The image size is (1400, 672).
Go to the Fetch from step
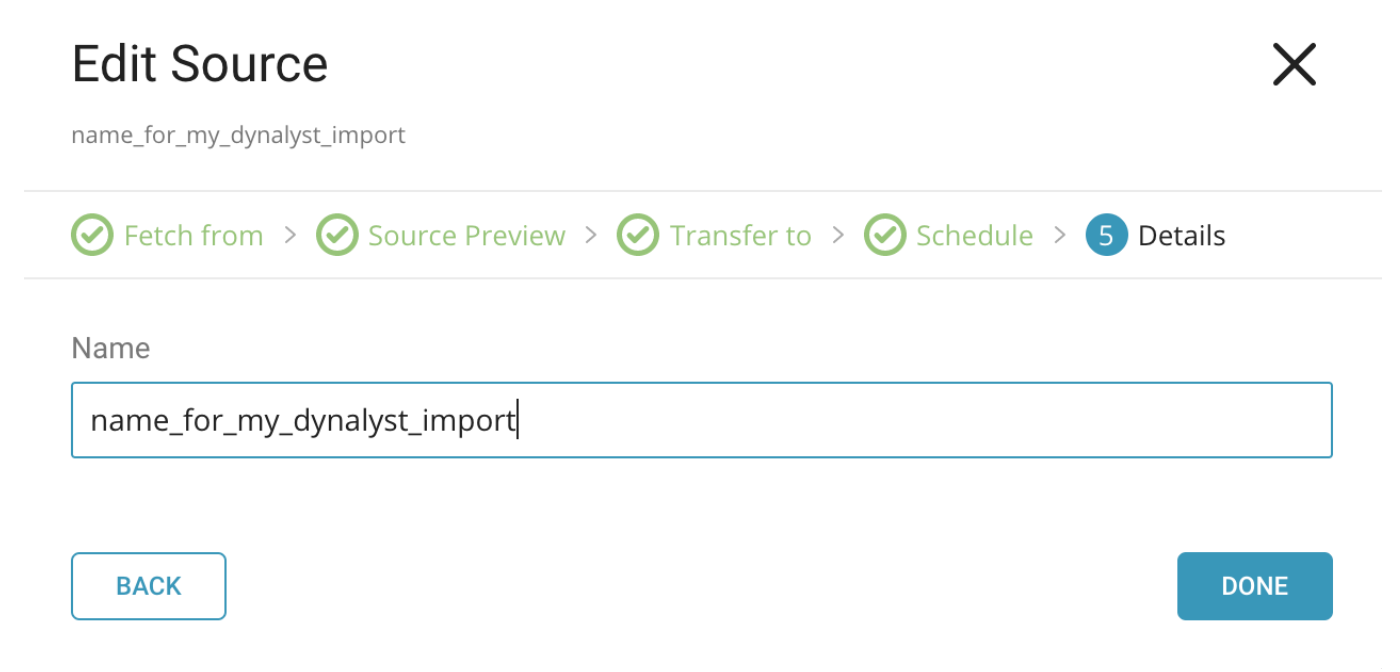(193, 236)
